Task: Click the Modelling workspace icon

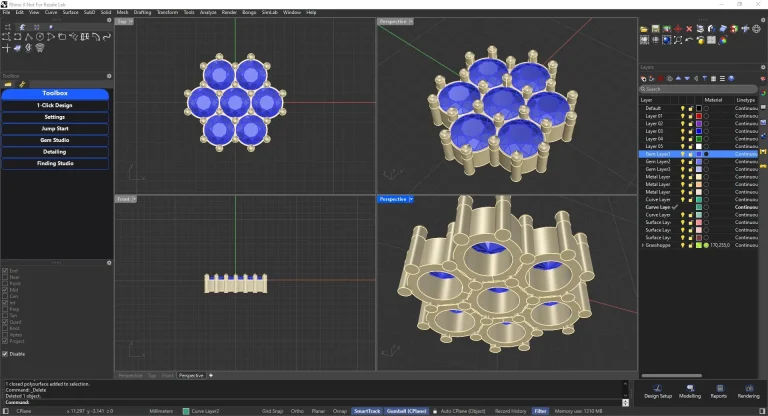Action: tap(690, 389)
